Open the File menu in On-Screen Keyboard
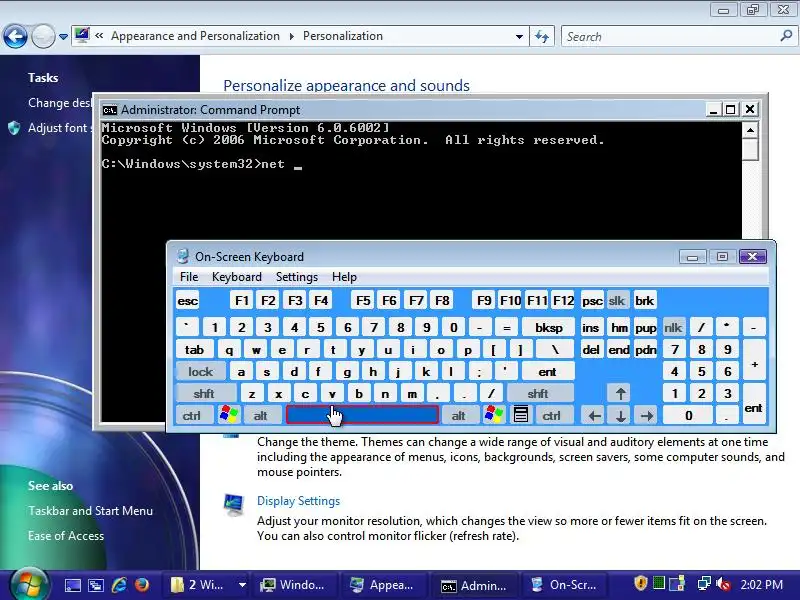Image resolution: width=800 pixels, height=600 pixels. pos(189,277)
